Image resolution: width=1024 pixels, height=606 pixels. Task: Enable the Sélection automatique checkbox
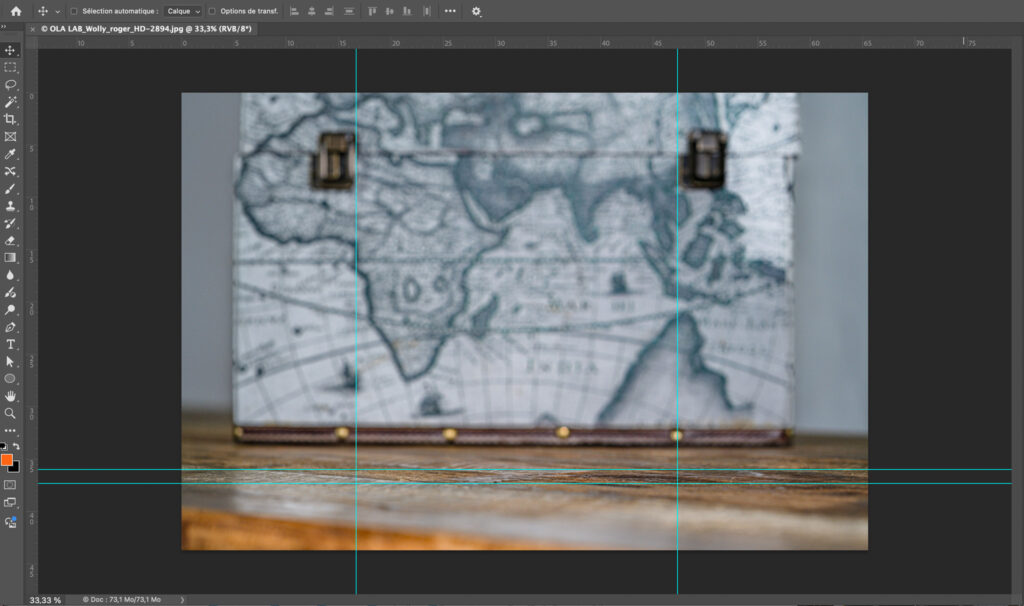point(74,11)
